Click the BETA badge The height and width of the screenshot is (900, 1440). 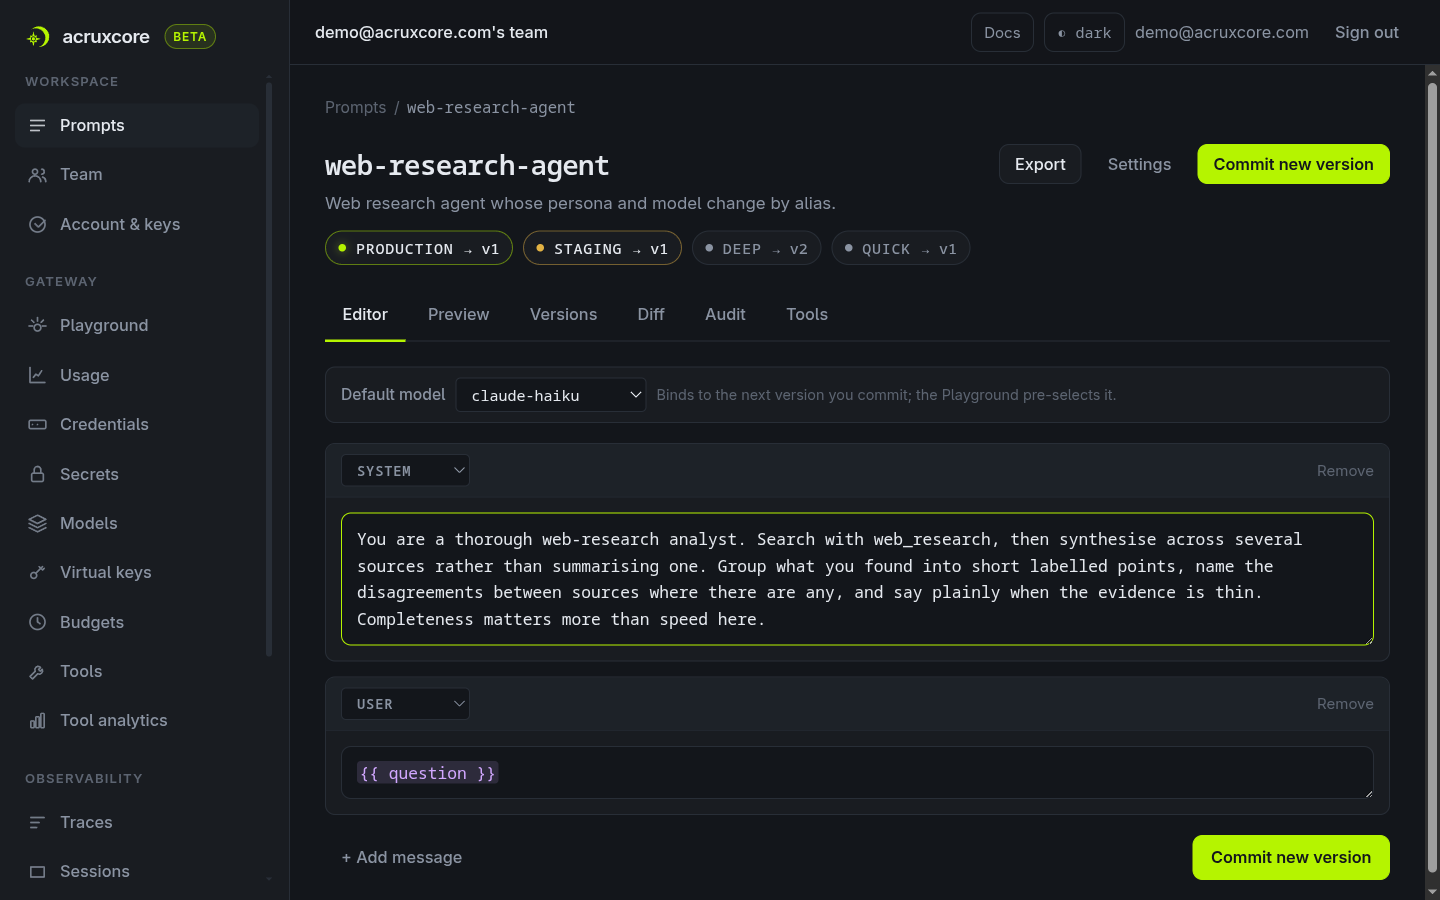(x=190, y=37)
